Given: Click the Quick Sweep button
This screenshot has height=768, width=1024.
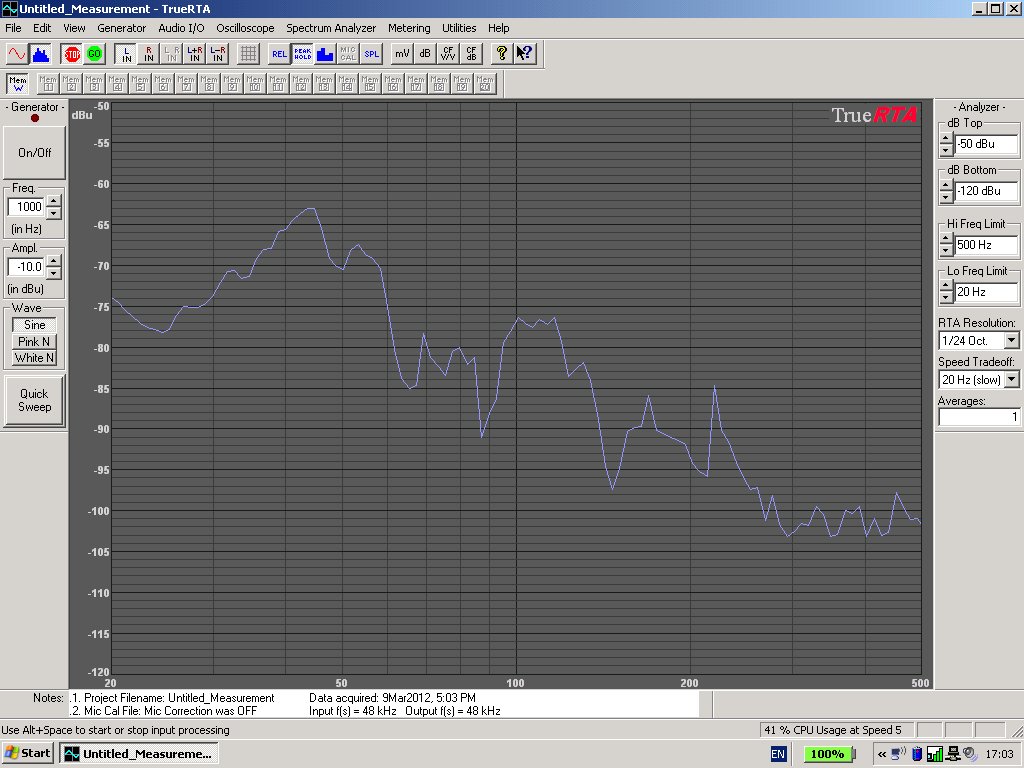Looking at the screenshot, I should pos(35,400).
